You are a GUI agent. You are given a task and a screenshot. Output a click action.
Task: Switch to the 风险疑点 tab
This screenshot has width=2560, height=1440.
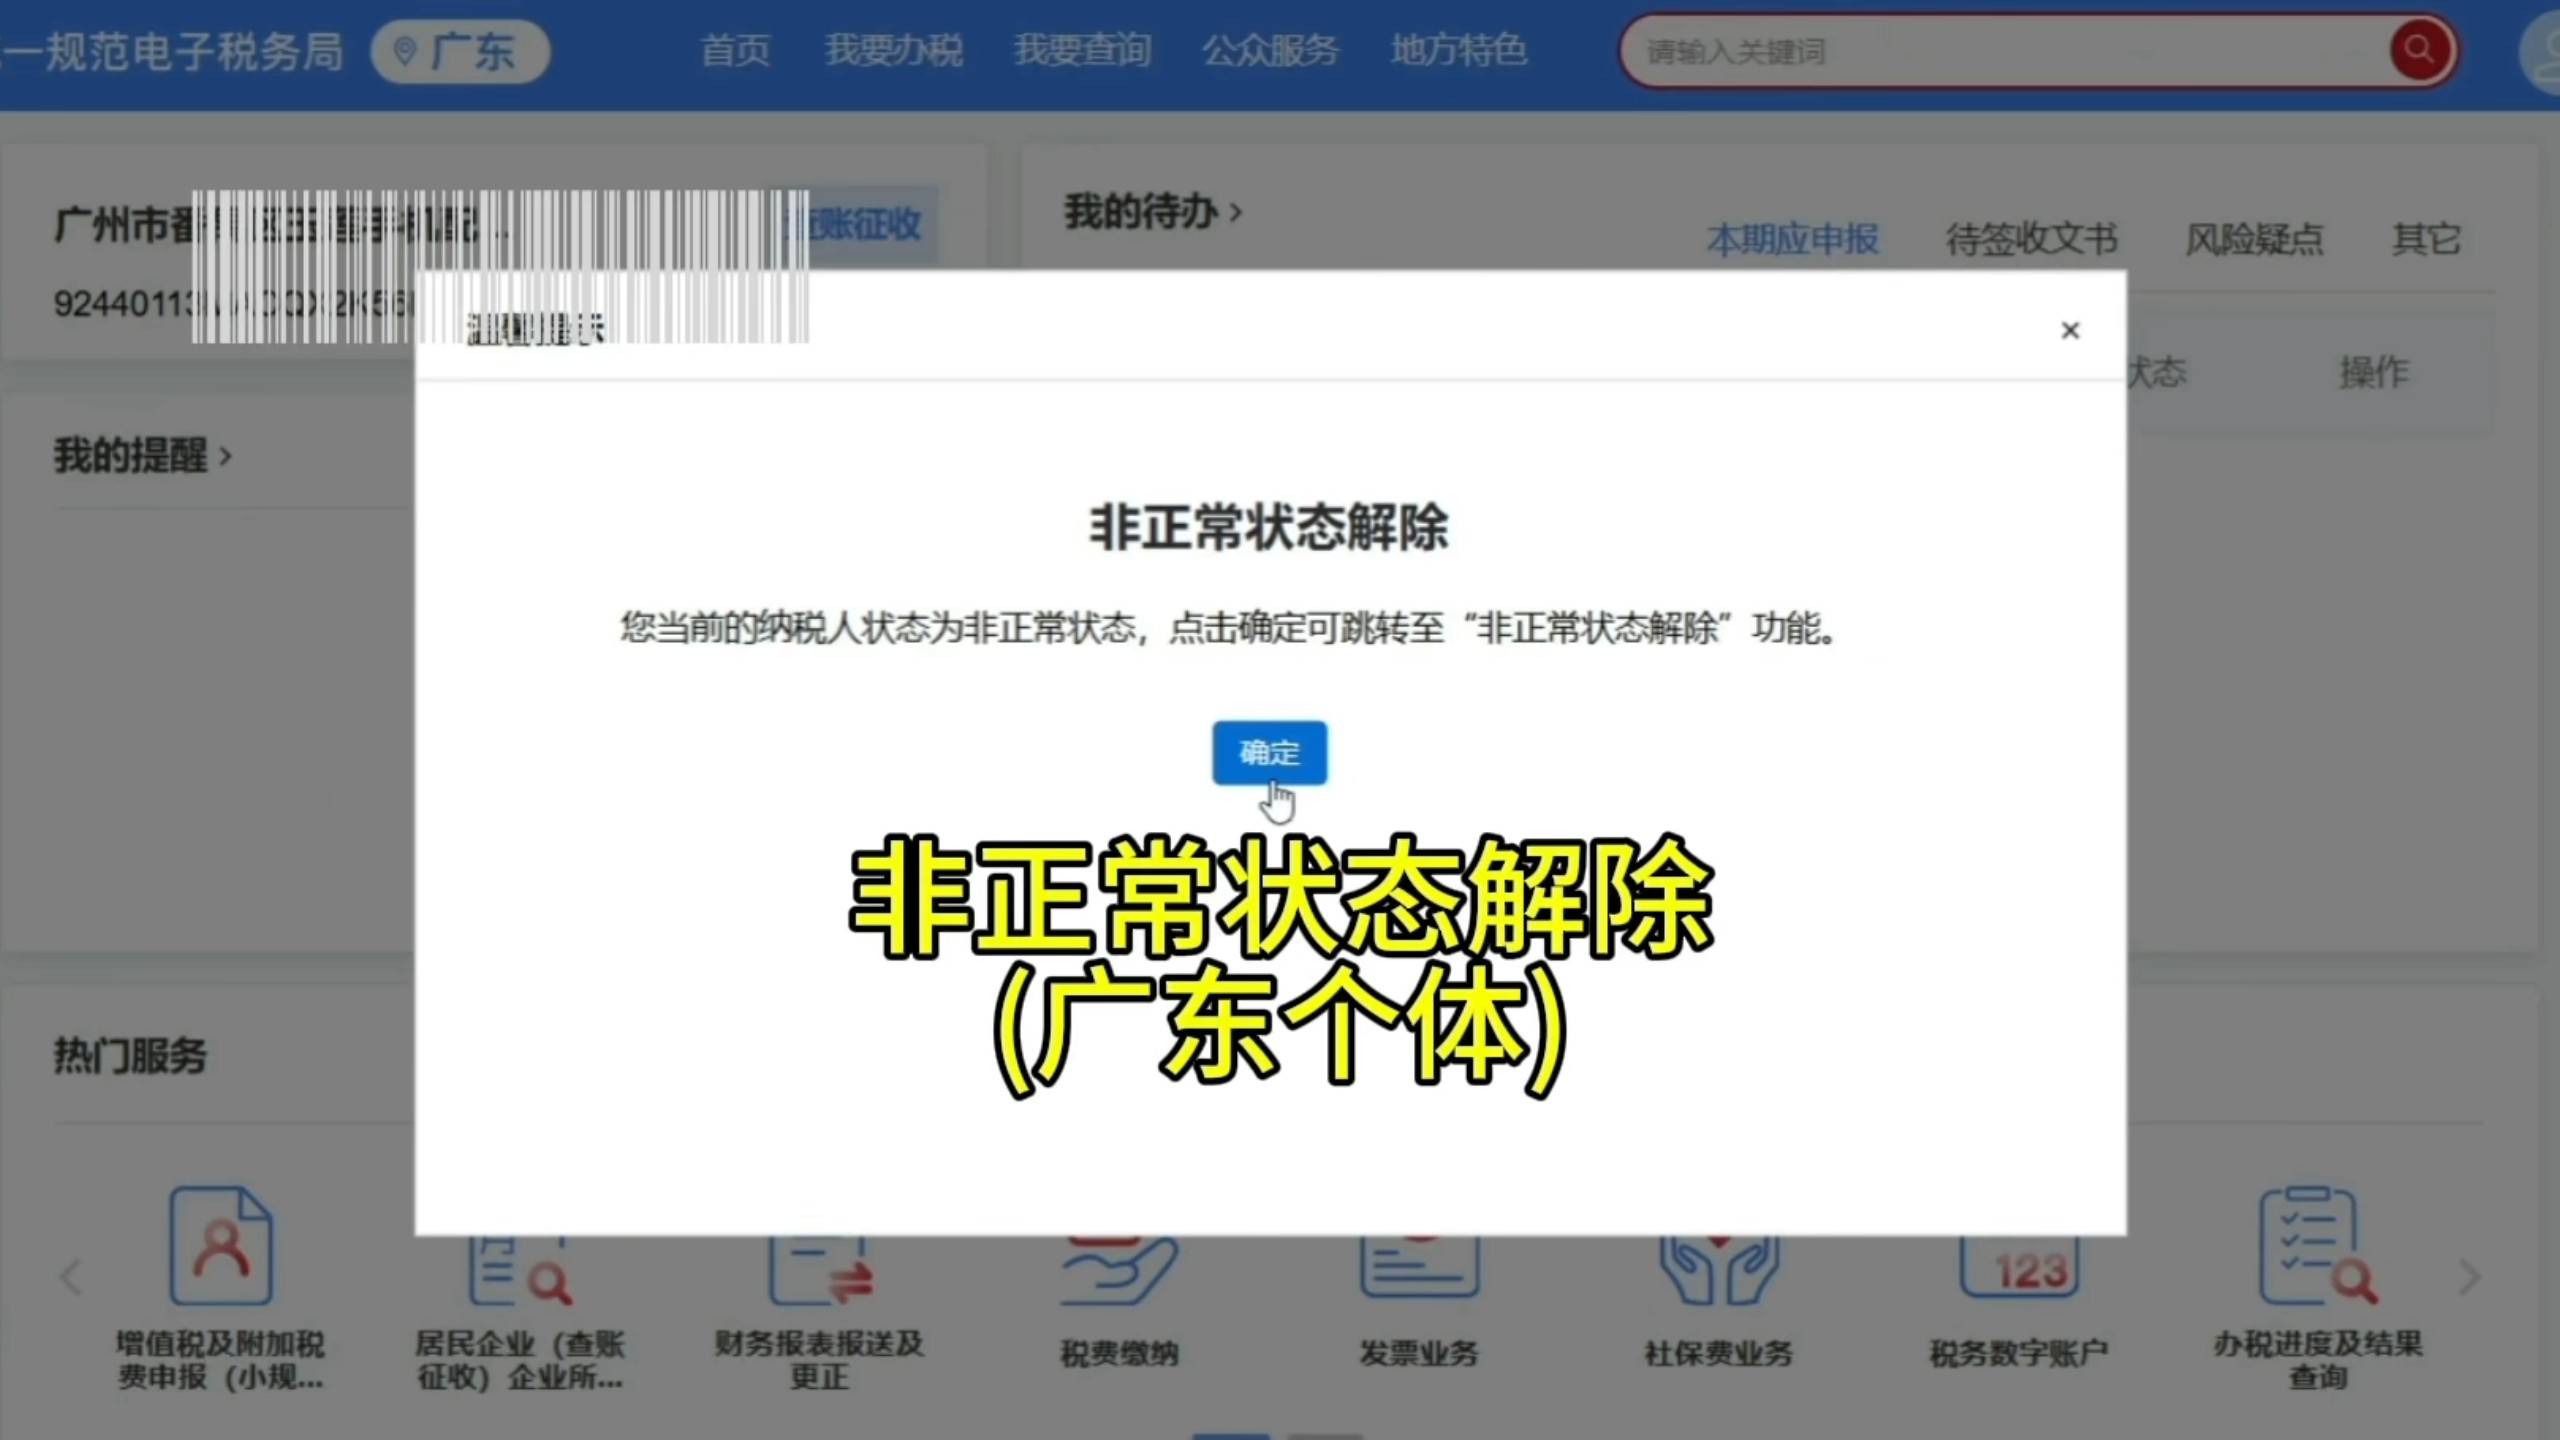coord(2254,239)
